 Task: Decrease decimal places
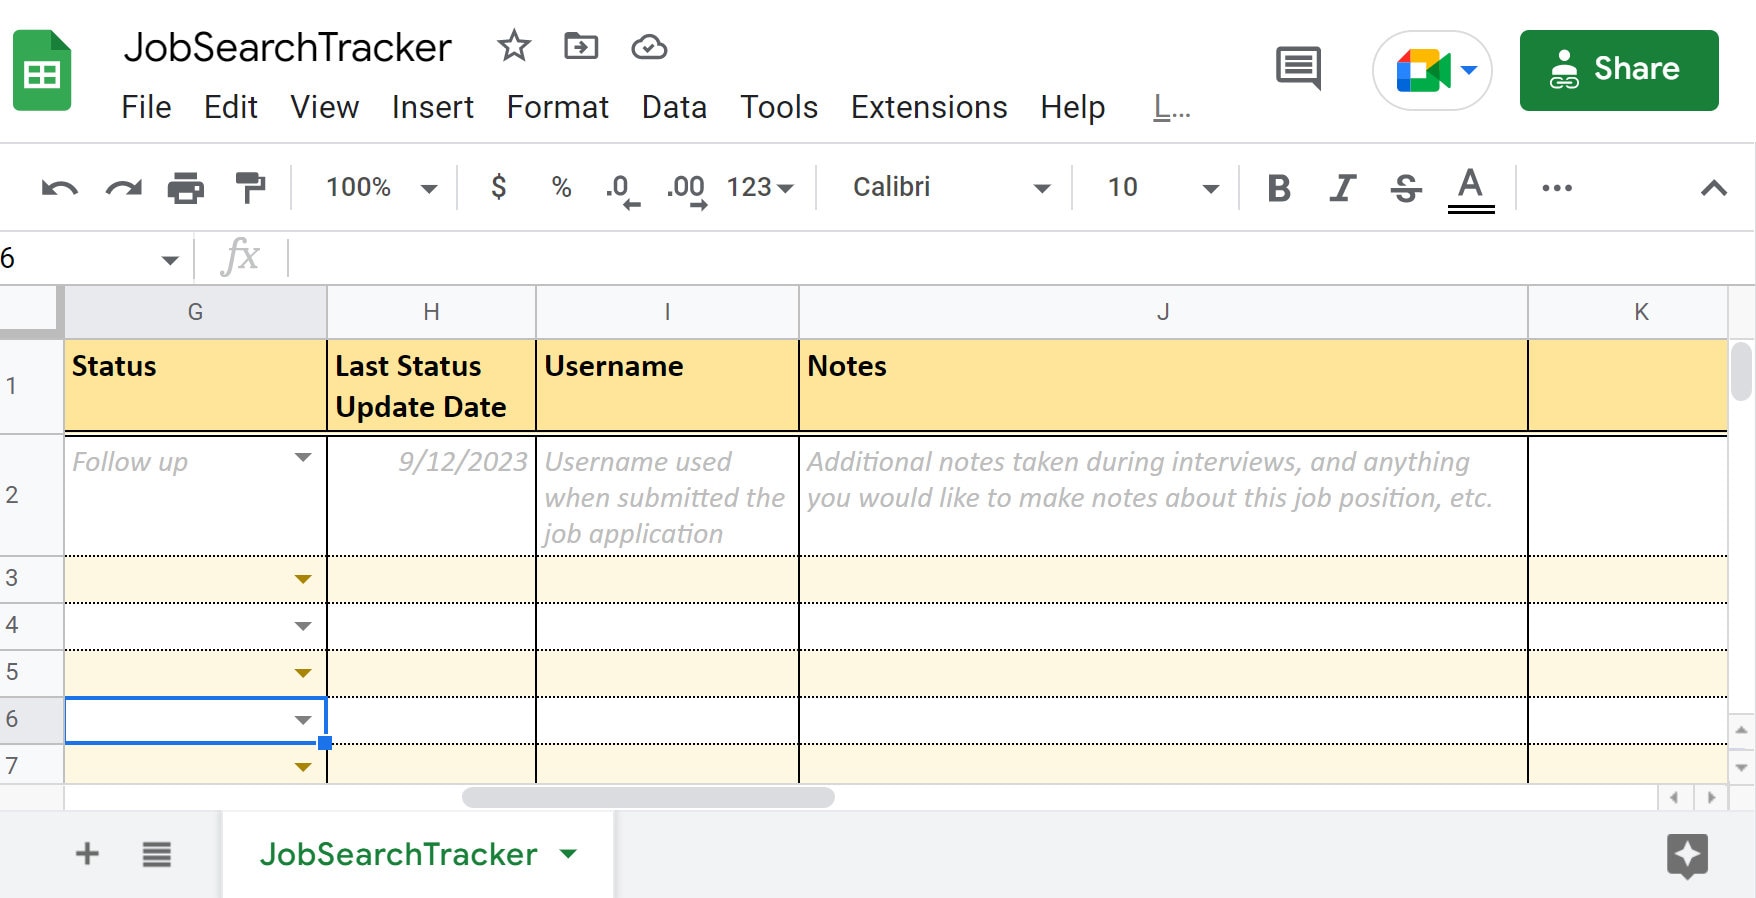point(622,189)
